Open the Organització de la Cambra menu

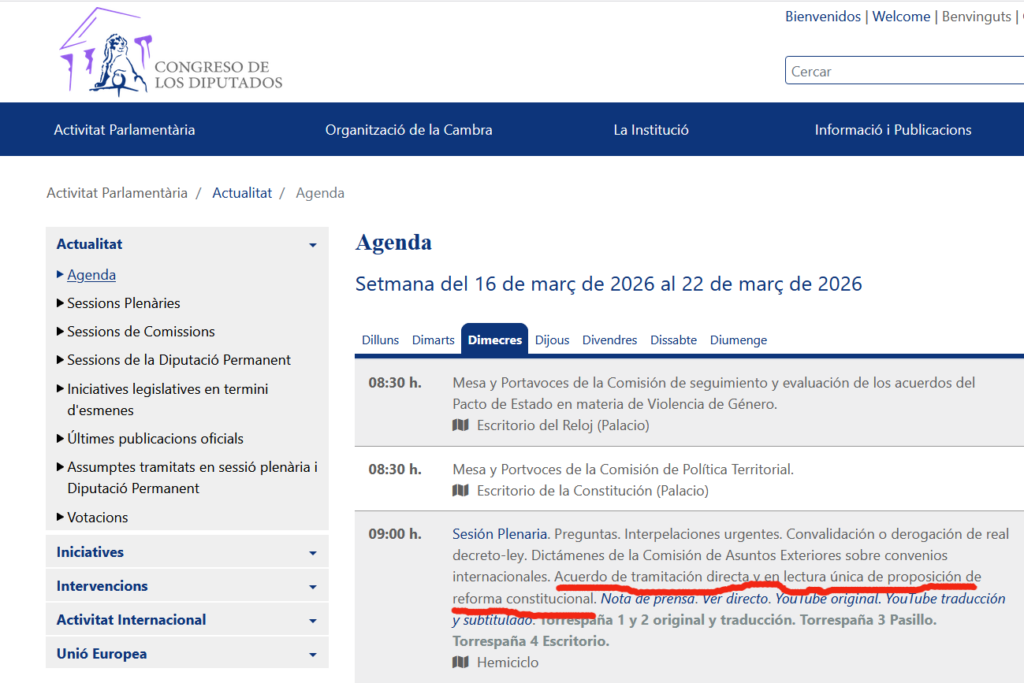(408, 130)
